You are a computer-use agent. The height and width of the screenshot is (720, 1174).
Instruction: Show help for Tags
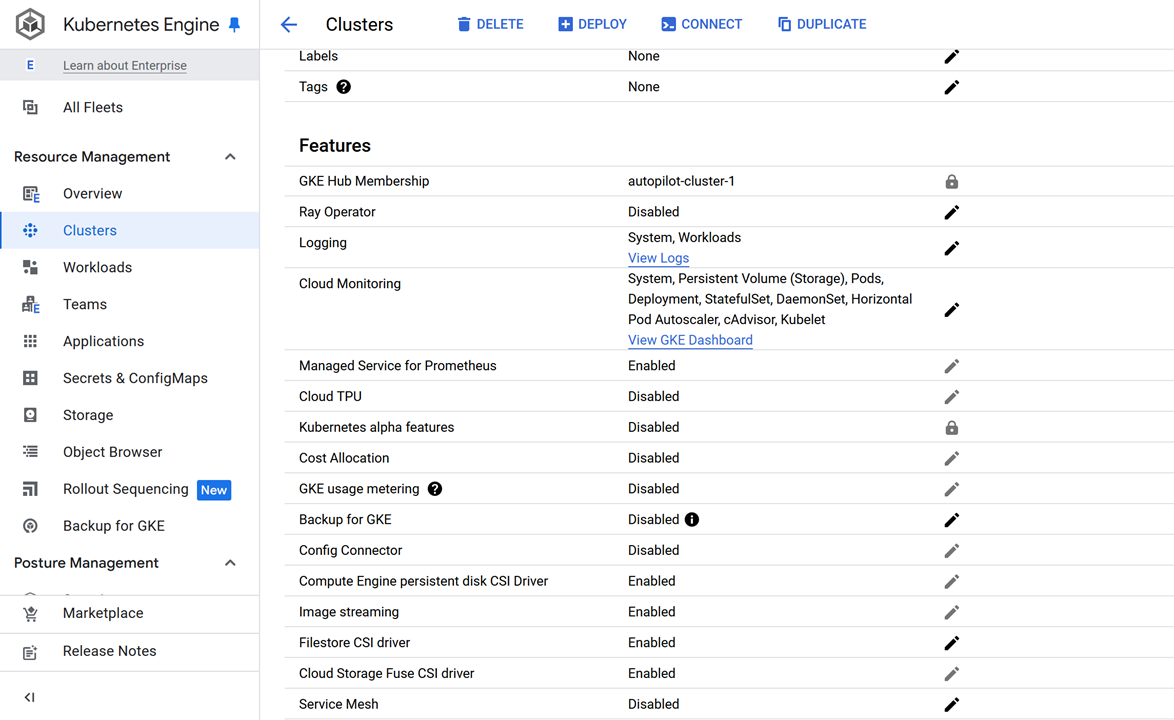344,87
